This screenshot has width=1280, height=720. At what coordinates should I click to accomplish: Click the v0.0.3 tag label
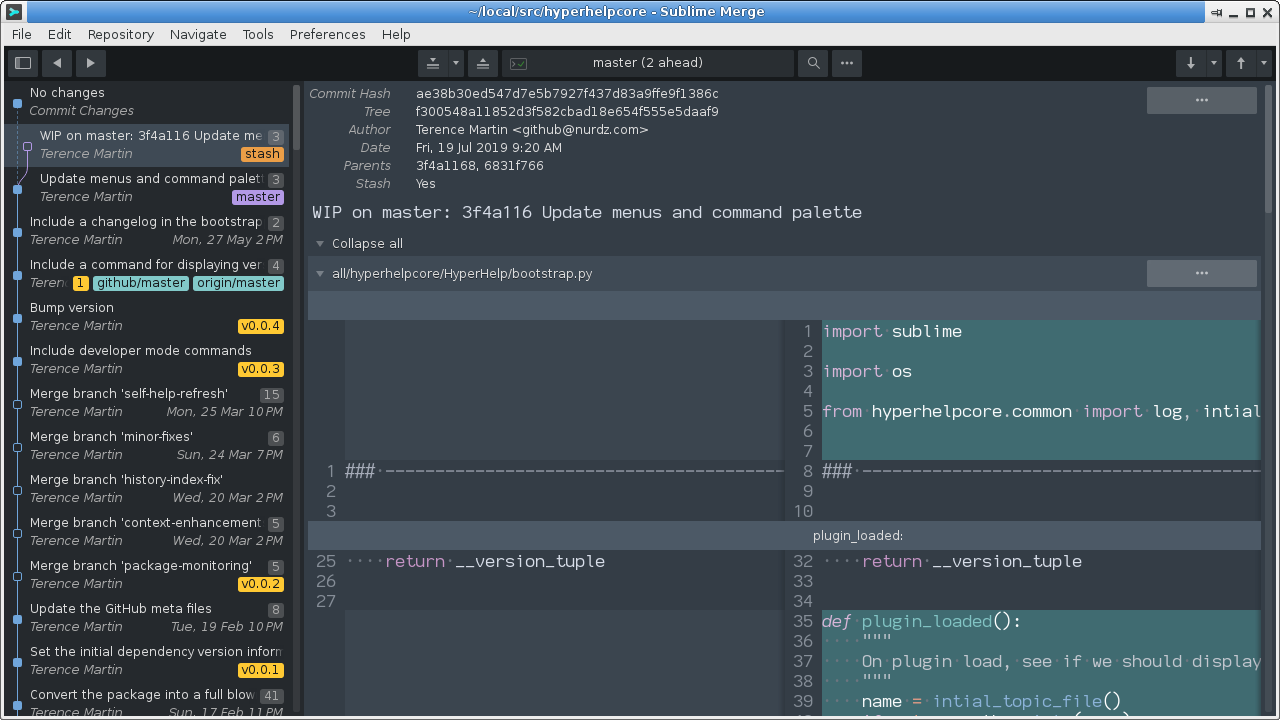pos(261,369)
